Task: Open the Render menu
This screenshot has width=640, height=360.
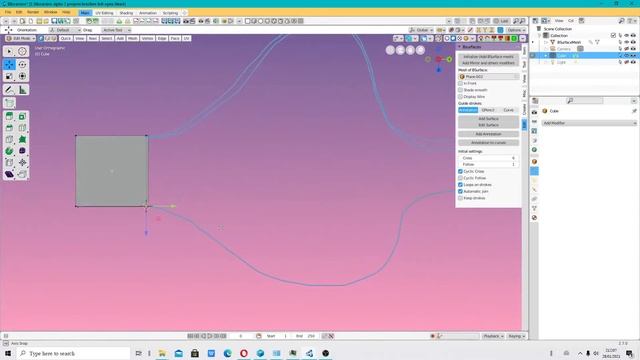Action: 33,12
